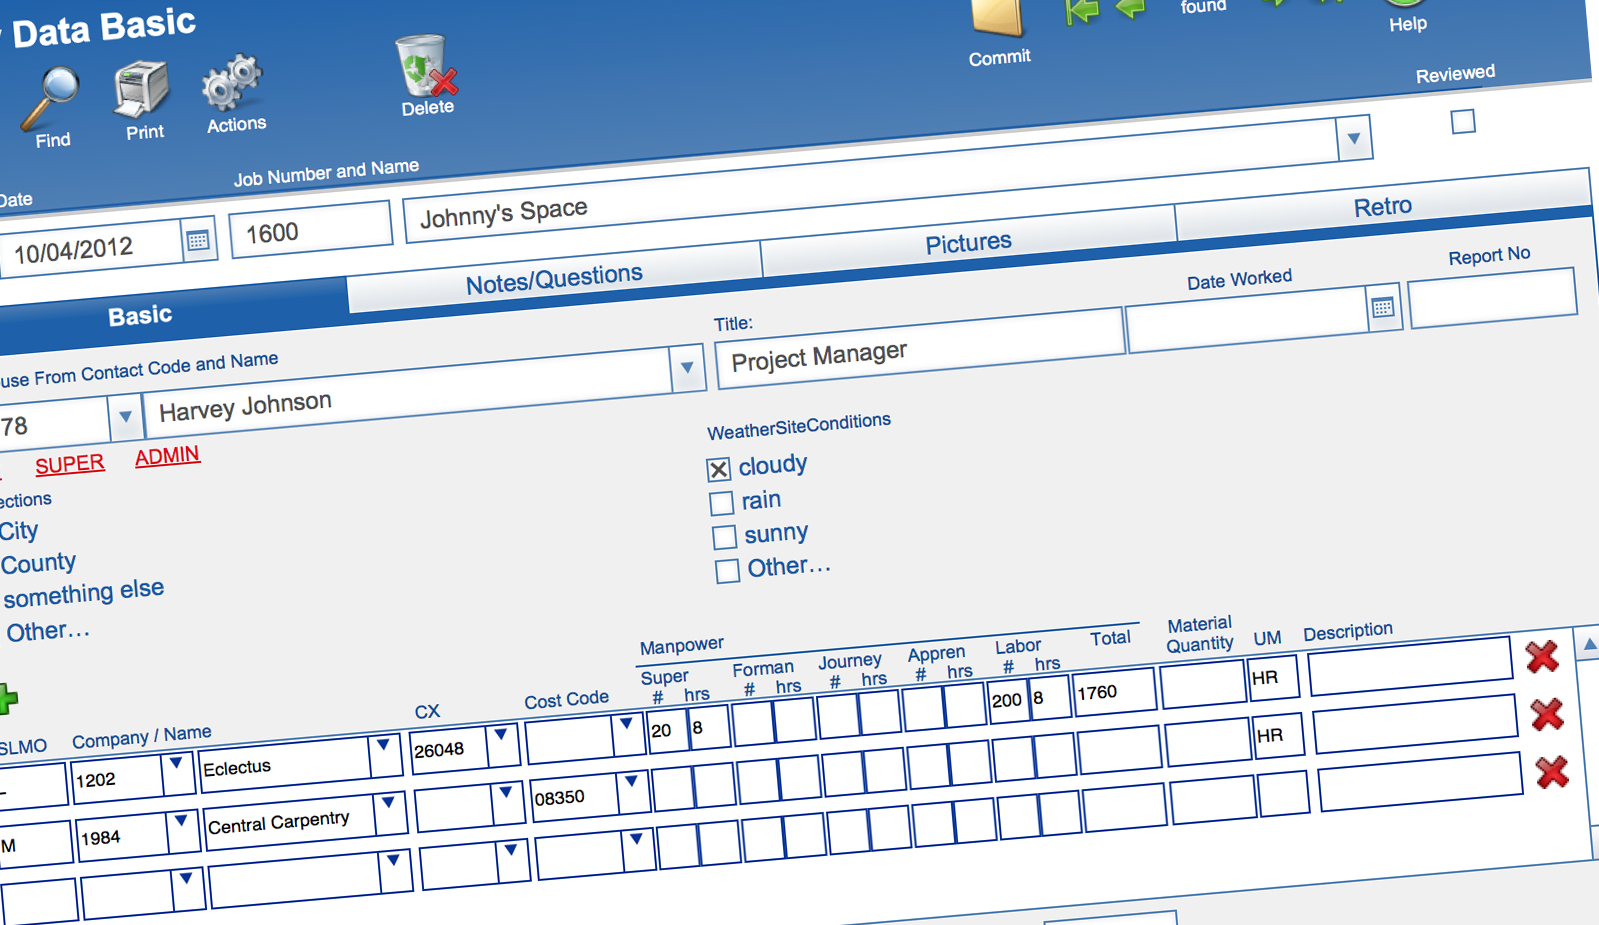Click the Job Number 1600 field

[x=310, y=231]
